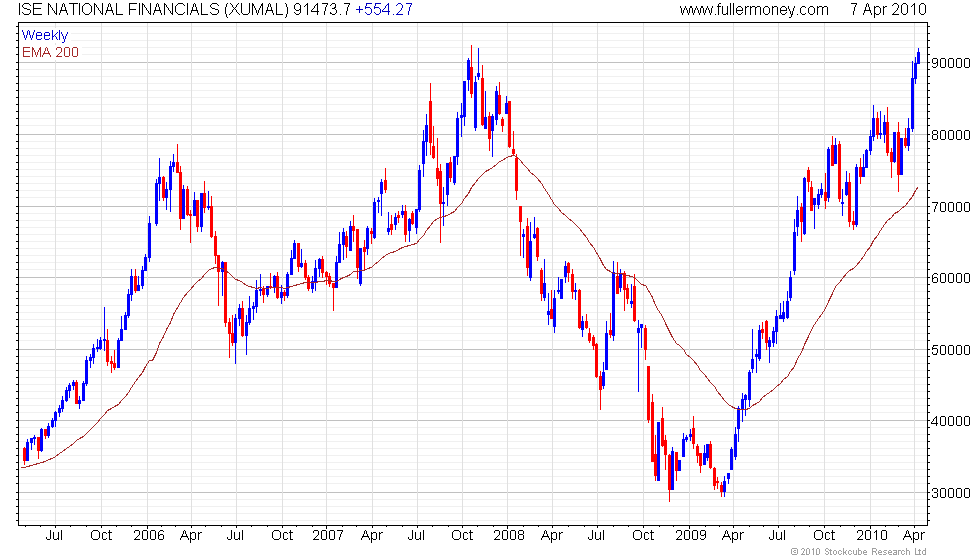Open the www.fullermoney.com link
This screenshot has width=980, height=560.
click(x=754, y=9)
